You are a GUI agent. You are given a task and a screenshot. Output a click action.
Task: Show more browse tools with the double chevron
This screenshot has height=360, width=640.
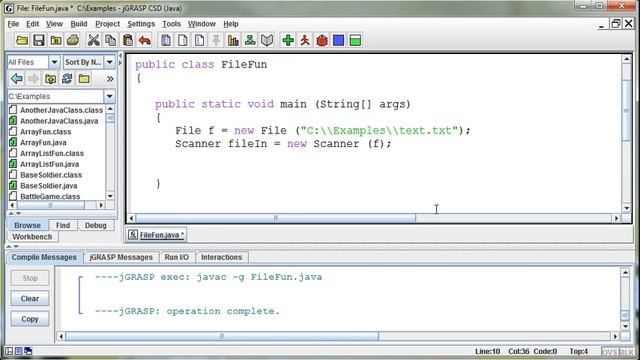(110, 79)
